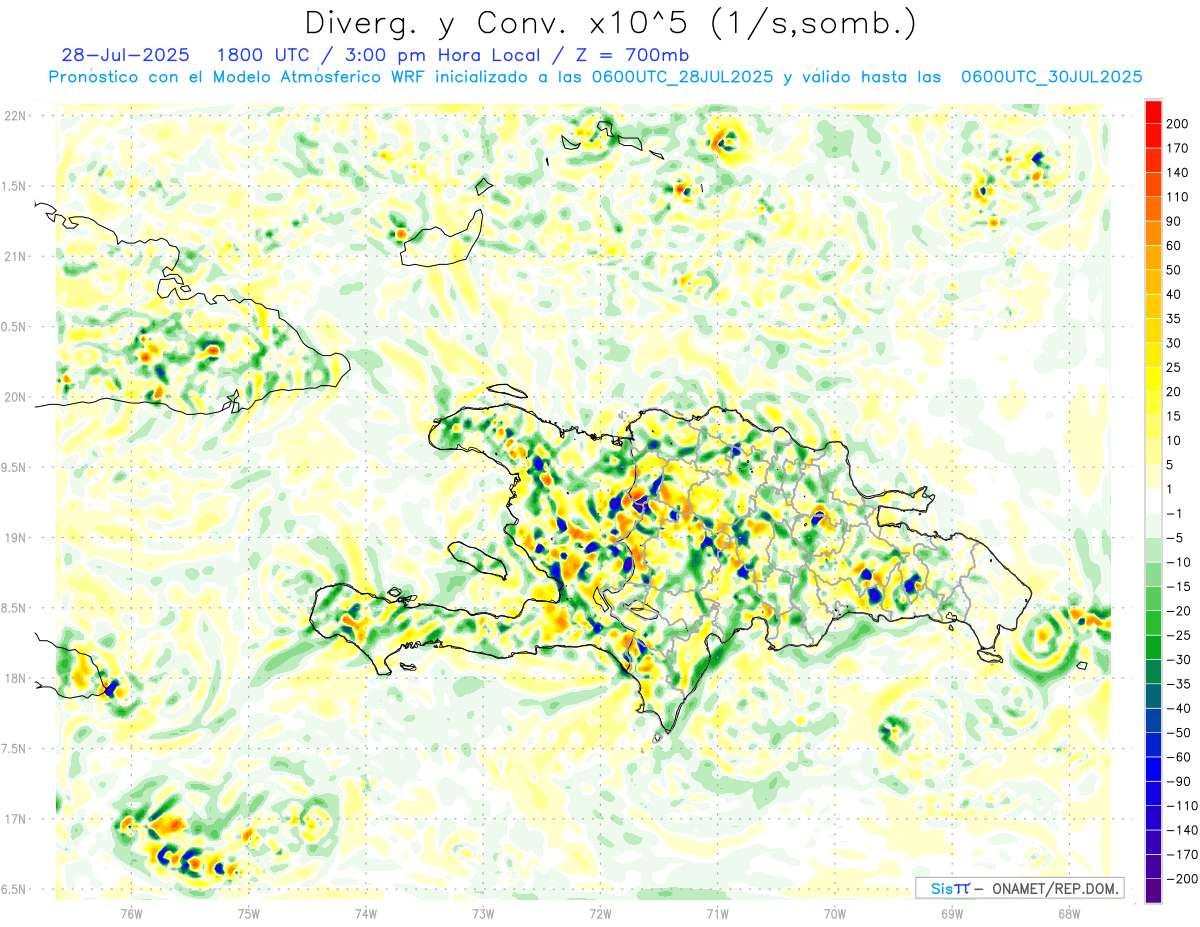Click the valid-until time '0600UTC_30JUL2025'
This screenshot has width=1200, height=927.
tap(1051, 77)
